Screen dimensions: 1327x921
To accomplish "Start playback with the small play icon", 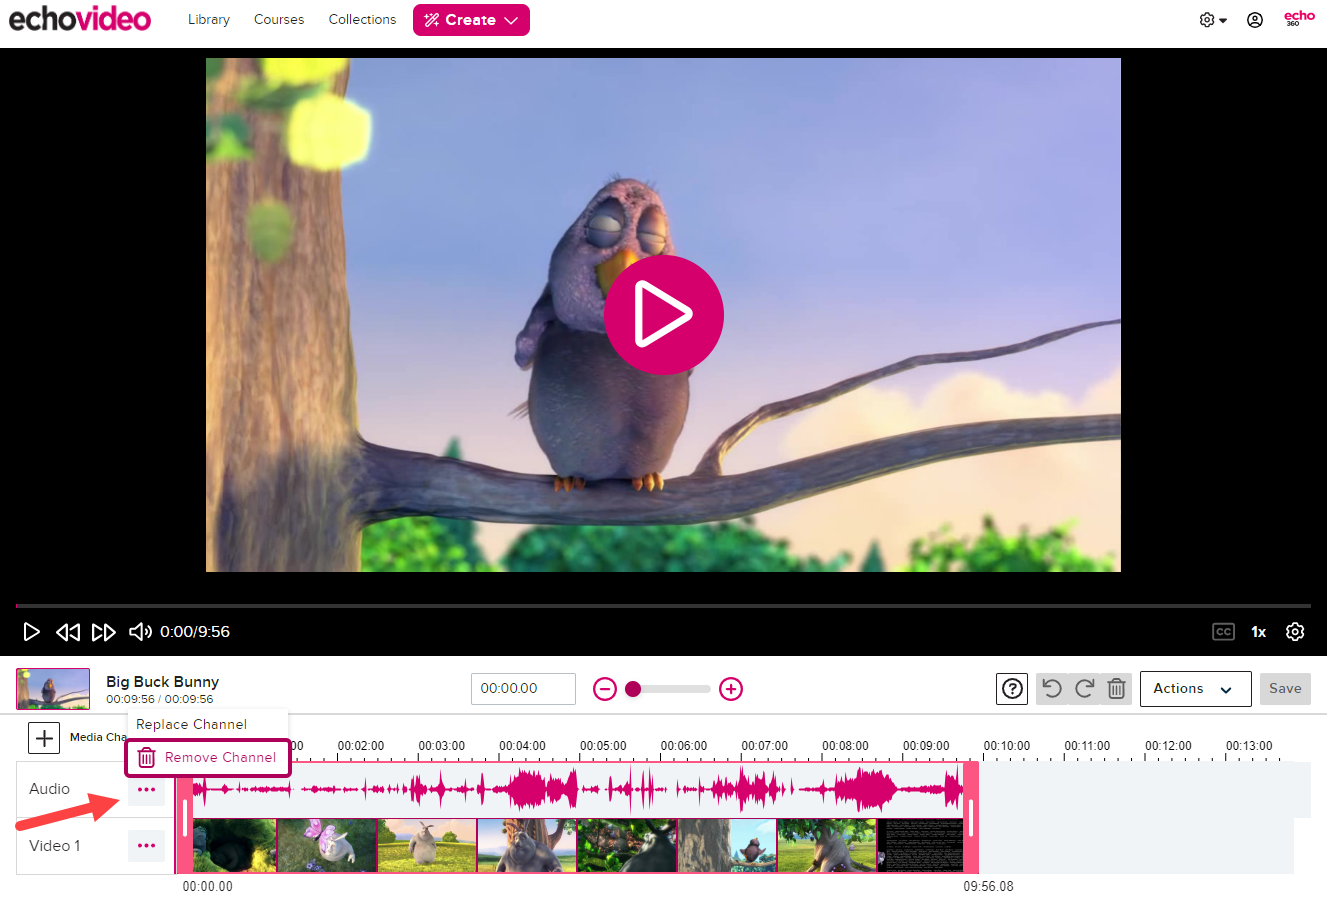I will (x=32, y=632).
